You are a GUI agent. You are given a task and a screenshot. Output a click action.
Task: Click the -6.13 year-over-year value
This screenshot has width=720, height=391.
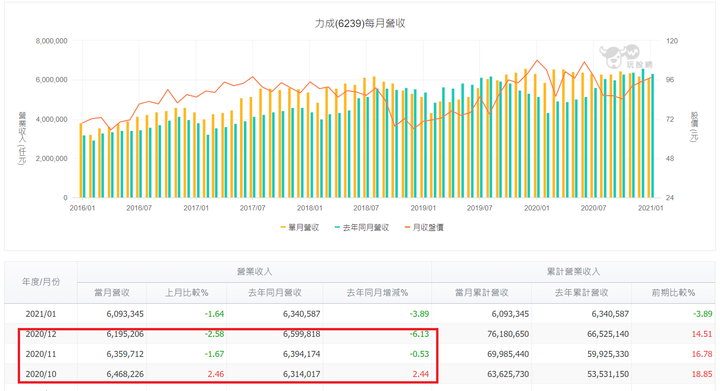point(419,334)
